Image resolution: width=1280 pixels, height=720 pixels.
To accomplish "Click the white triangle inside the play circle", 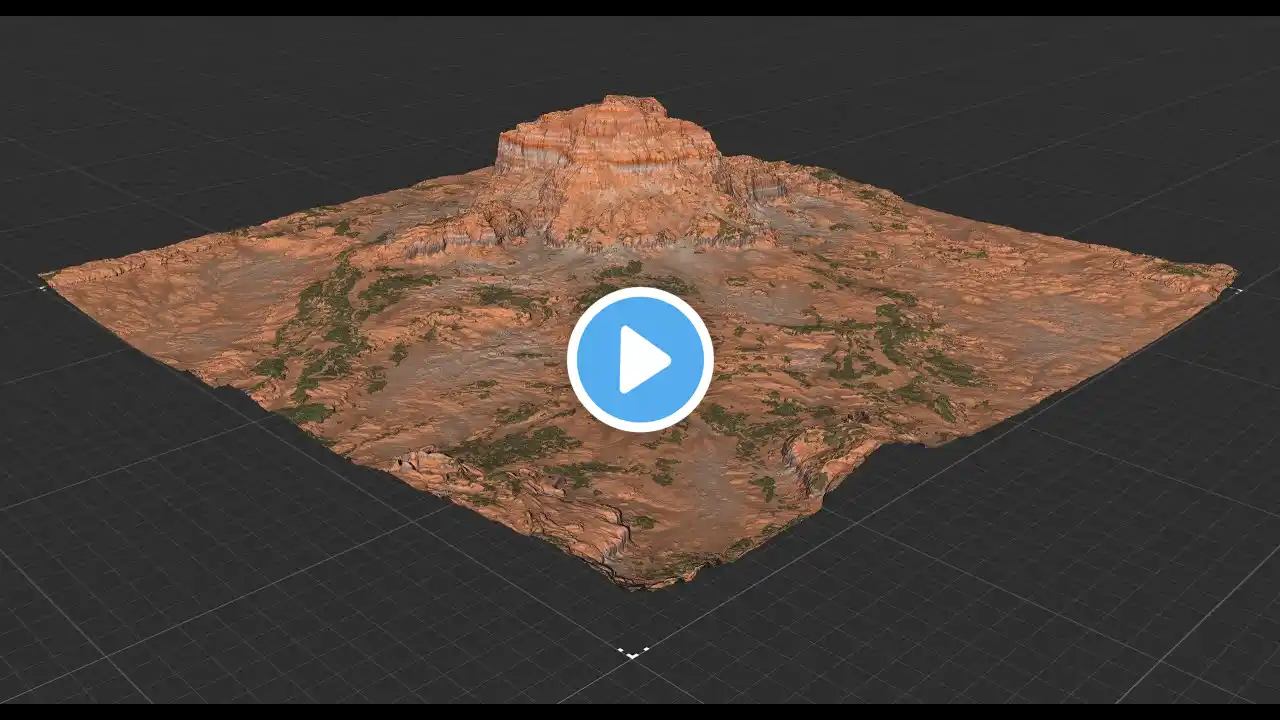I will 644,359.
